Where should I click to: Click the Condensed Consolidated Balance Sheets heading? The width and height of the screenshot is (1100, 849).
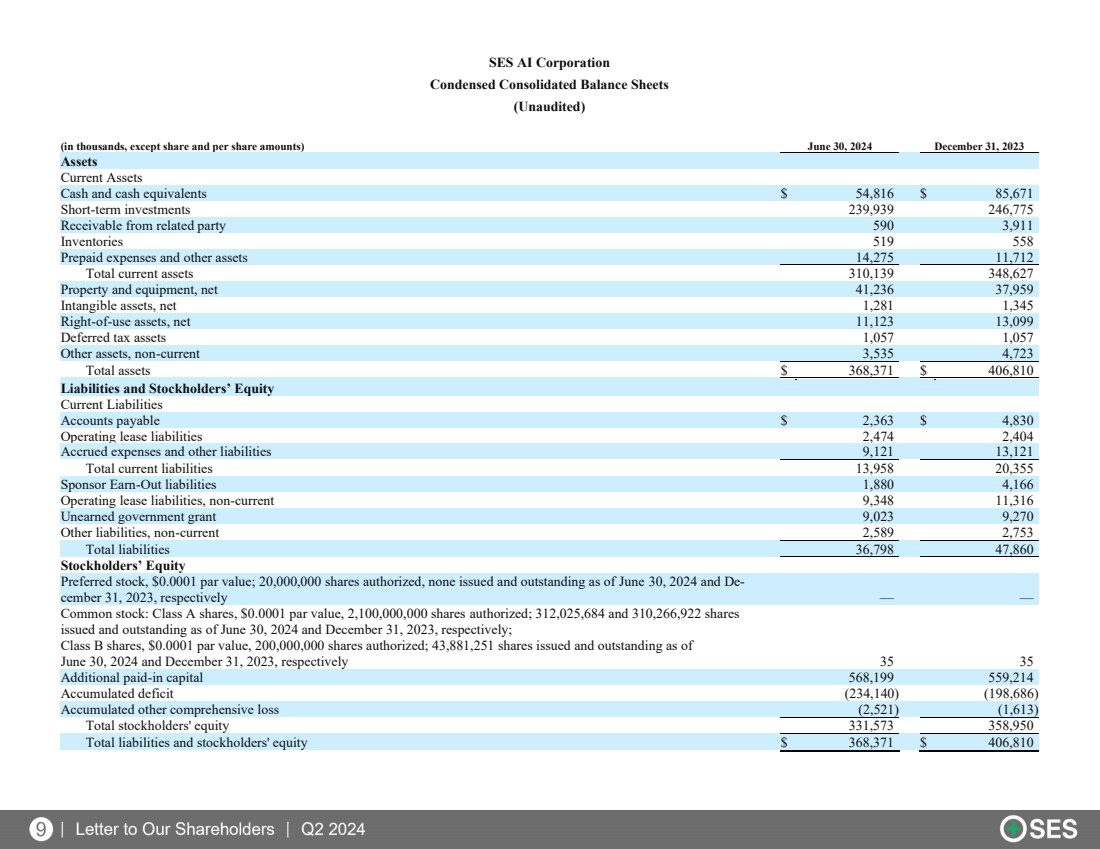pos(549,85)
